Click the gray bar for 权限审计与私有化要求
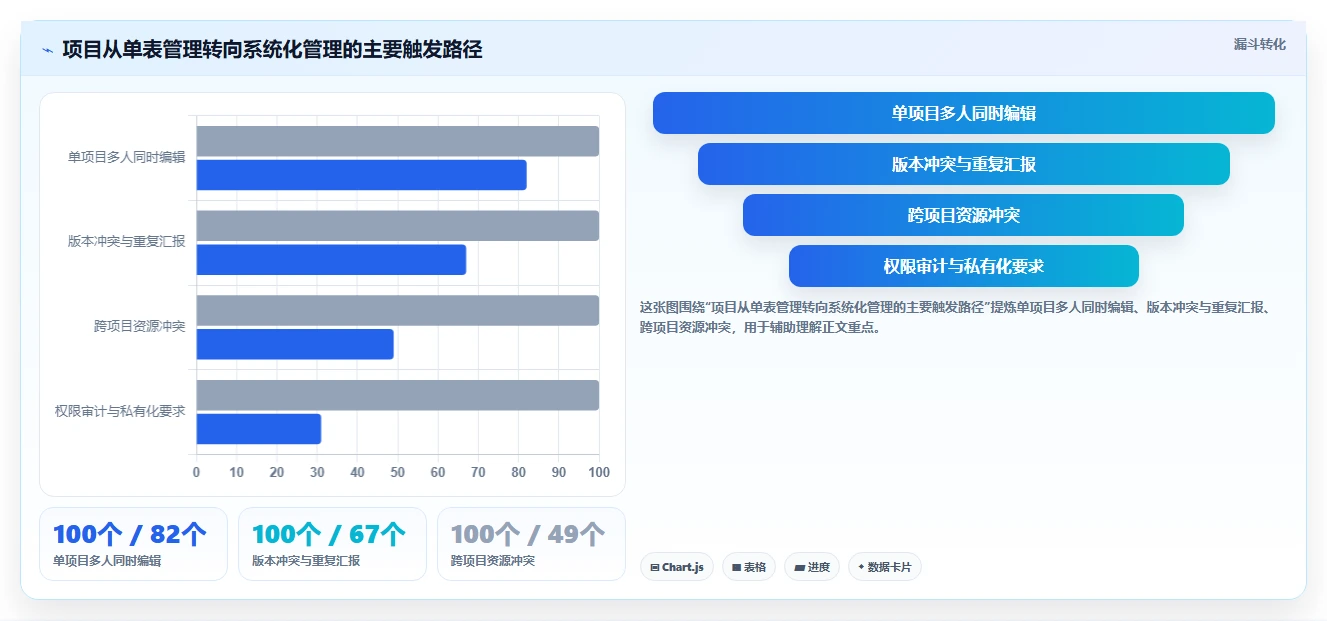The image size is (1327, 621). point(397,395)
